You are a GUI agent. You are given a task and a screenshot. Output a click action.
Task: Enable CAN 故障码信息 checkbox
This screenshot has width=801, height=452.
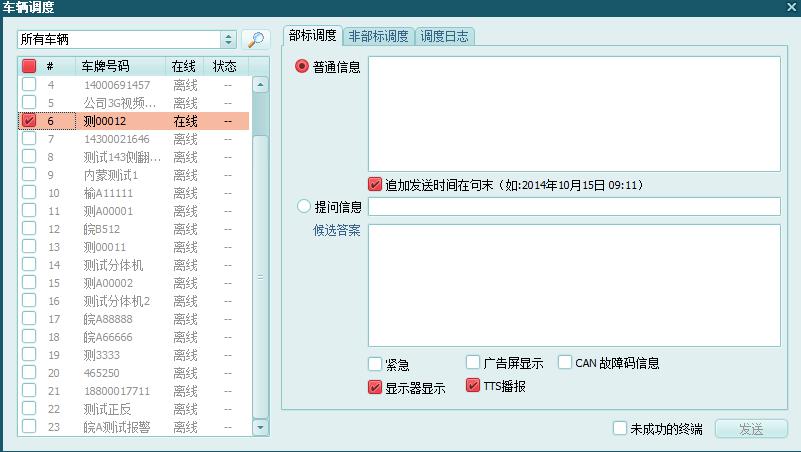[x=565, y=363]
